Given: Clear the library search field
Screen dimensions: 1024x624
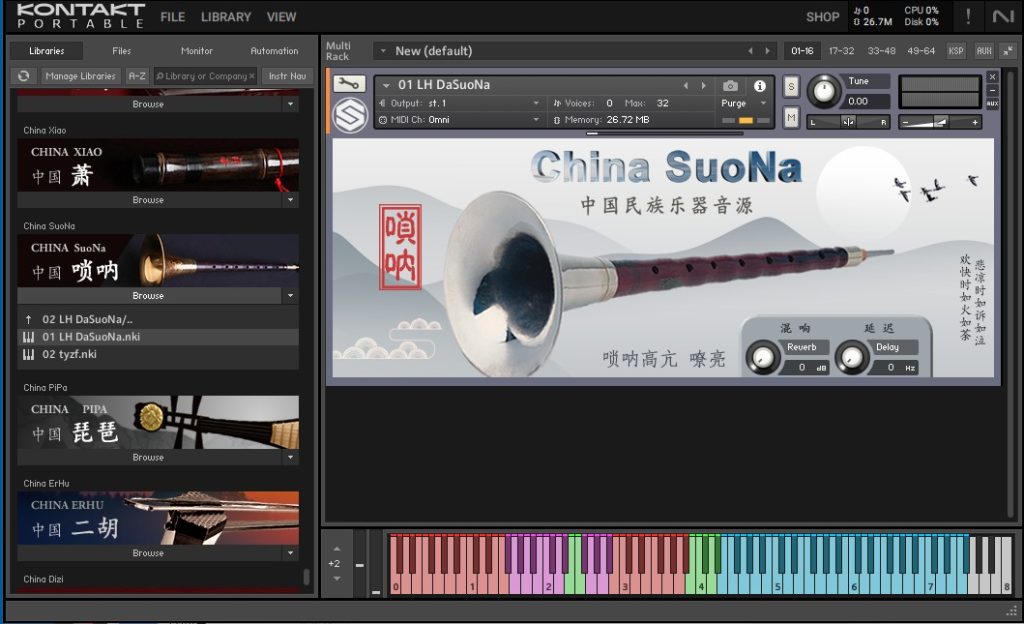Looking at the screenshot, I should pyautogui.click(x=251, y=76).
